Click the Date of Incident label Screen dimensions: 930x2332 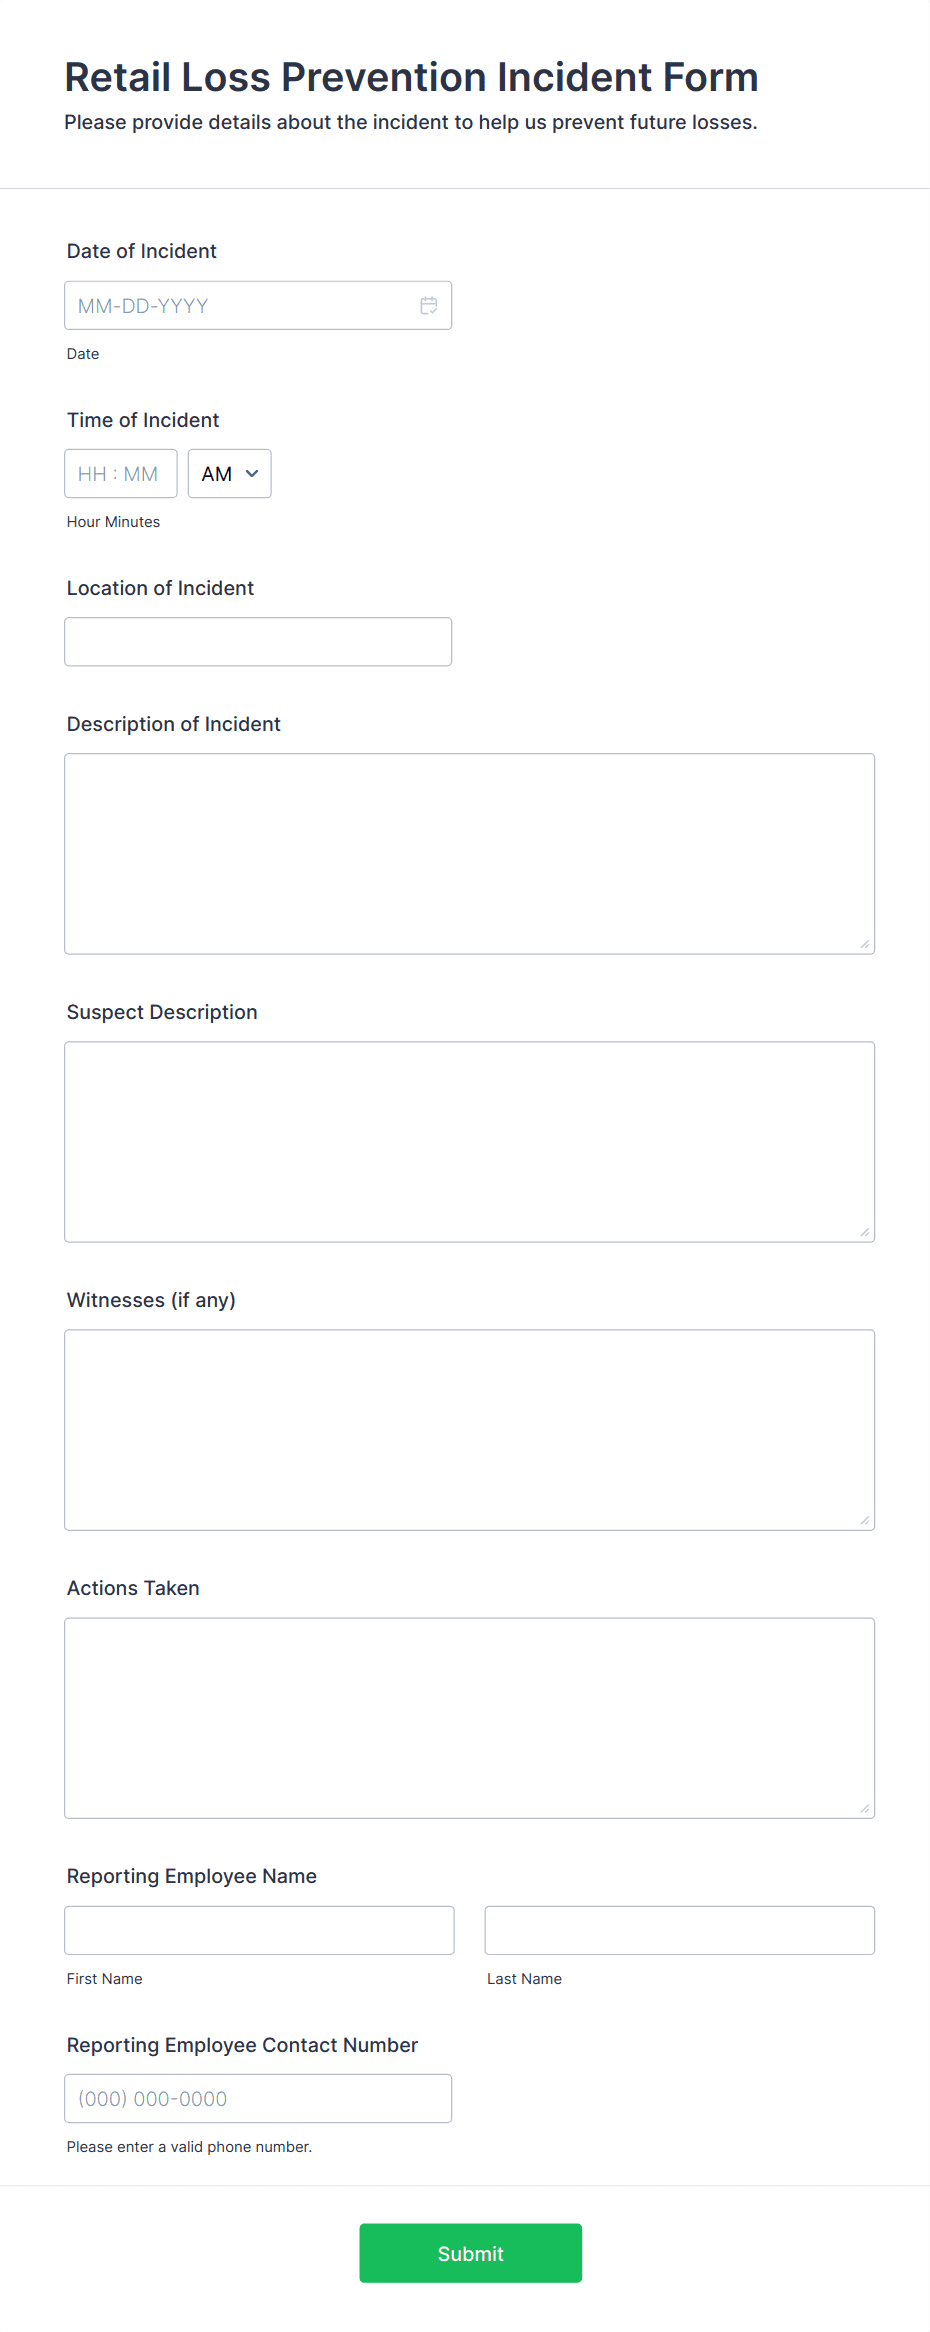coord(142,251)
